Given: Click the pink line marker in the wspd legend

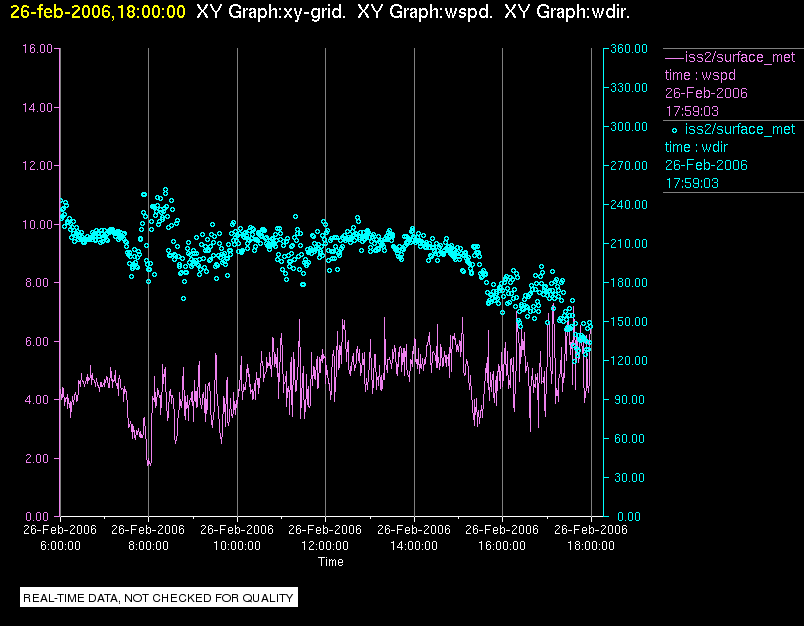Looking at the screenshot, I should 674,57.
